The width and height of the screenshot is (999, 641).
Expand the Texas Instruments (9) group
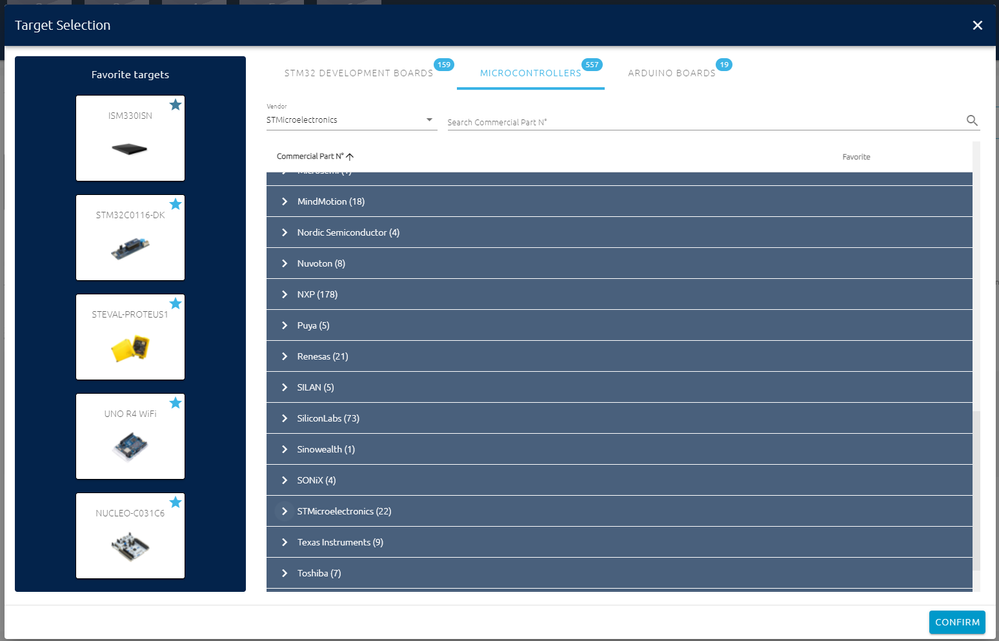tap(285, 542)
